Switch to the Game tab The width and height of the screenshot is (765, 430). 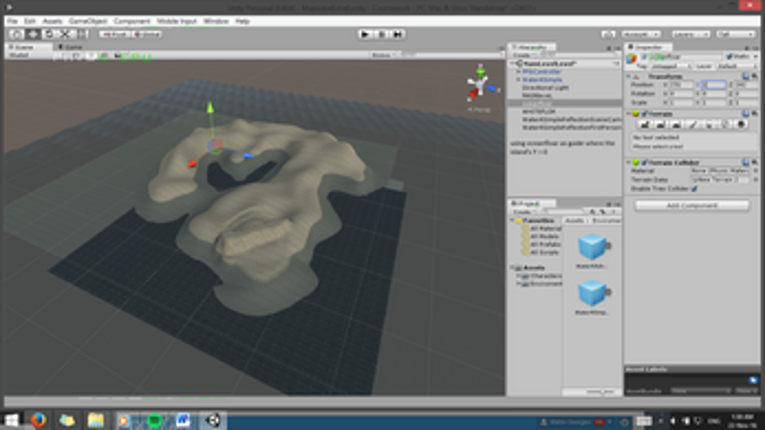coord(71,47)
